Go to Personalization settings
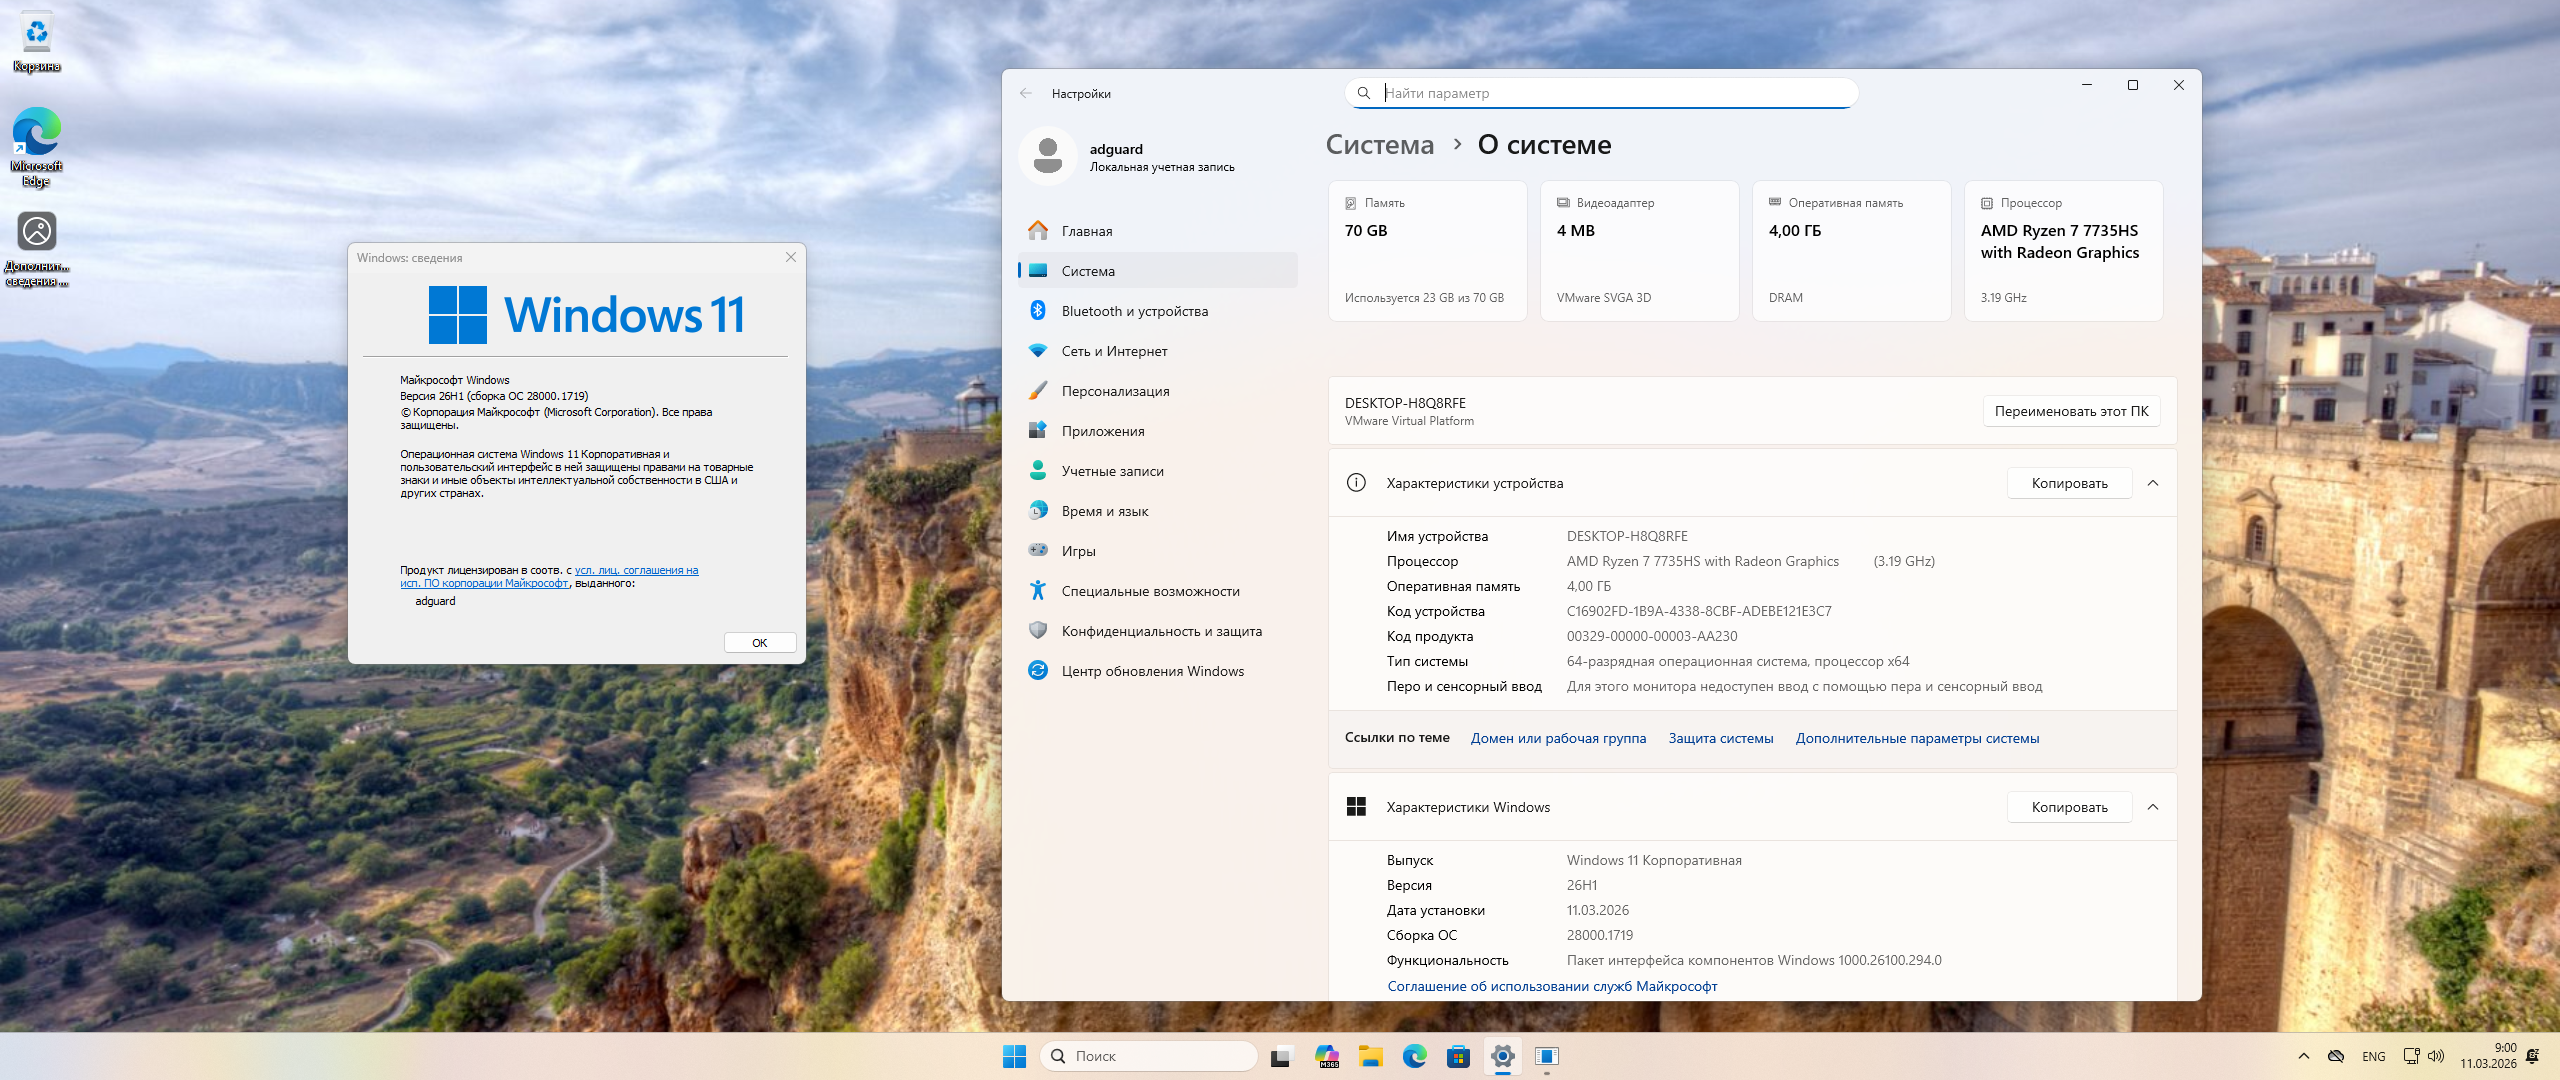This screenshot has height=1080, width=2560. tap(1115, 391)
